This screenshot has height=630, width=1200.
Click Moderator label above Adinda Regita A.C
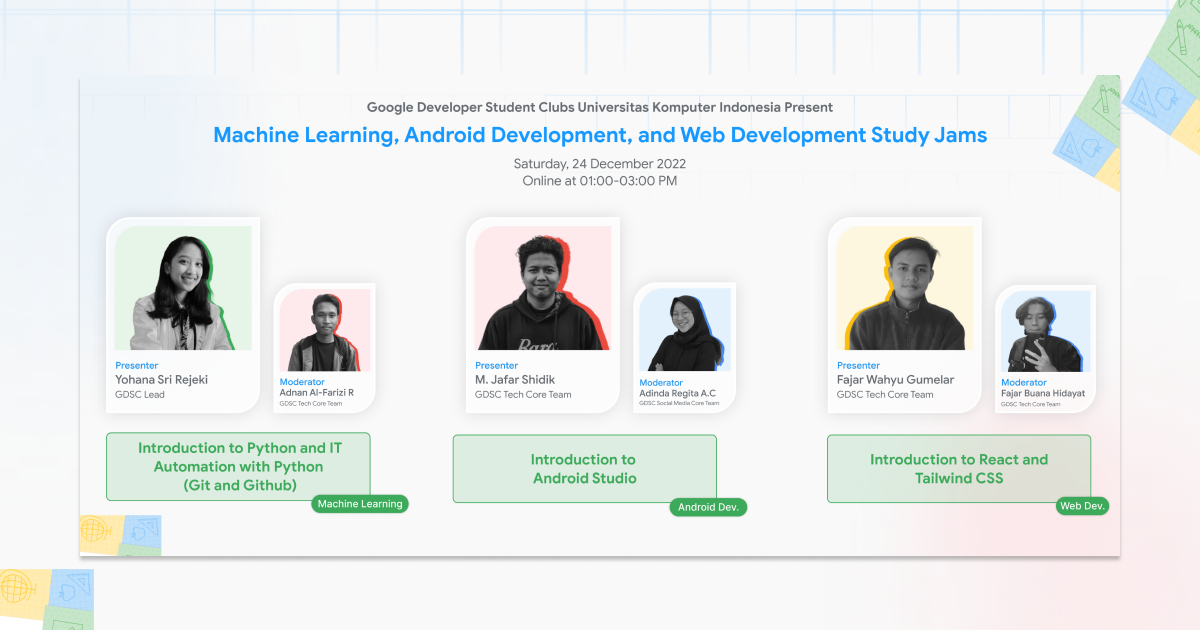click(661, 382)
